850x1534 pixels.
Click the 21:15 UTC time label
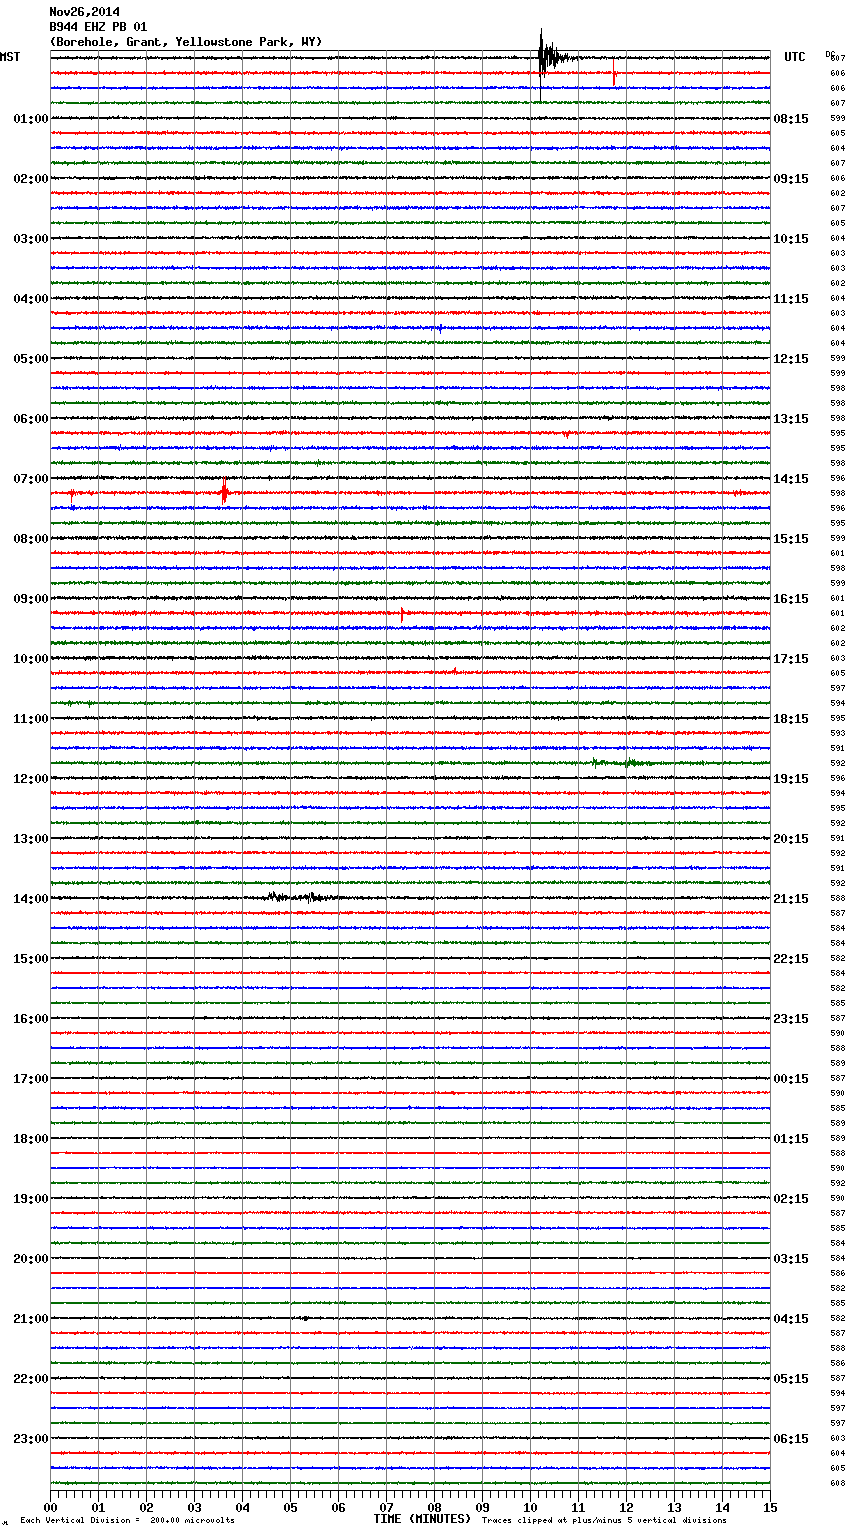(x=791, y=899)
